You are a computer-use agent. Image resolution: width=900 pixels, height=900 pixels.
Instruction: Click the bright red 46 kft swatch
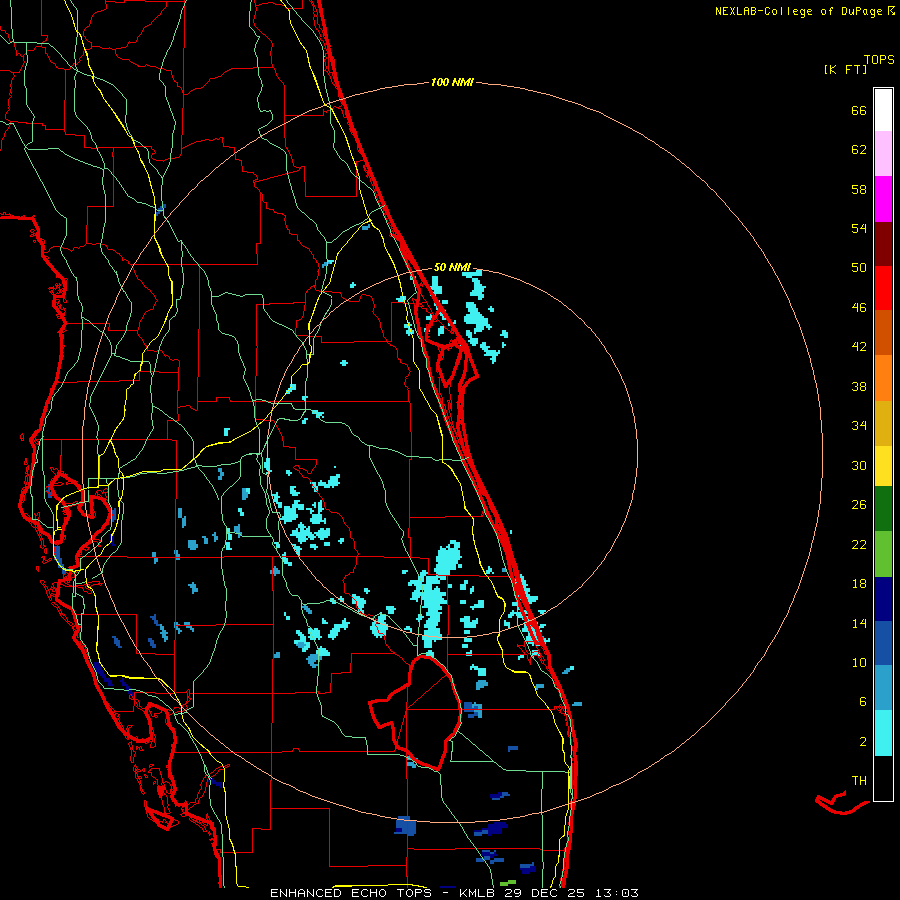coord(883,288)
